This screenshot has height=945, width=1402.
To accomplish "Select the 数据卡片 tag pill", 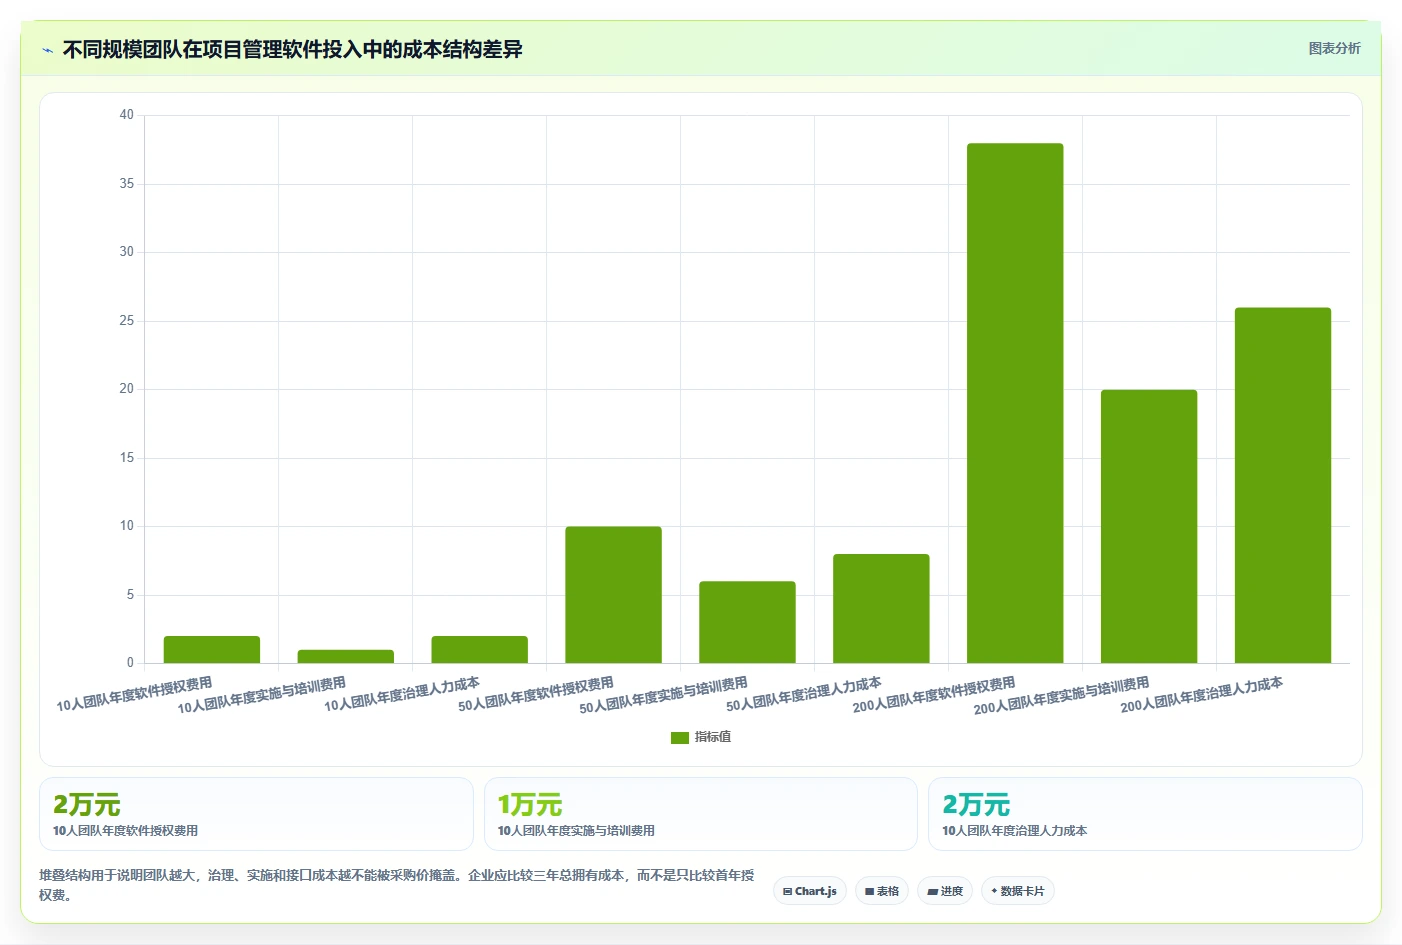I will (1018, 891).
